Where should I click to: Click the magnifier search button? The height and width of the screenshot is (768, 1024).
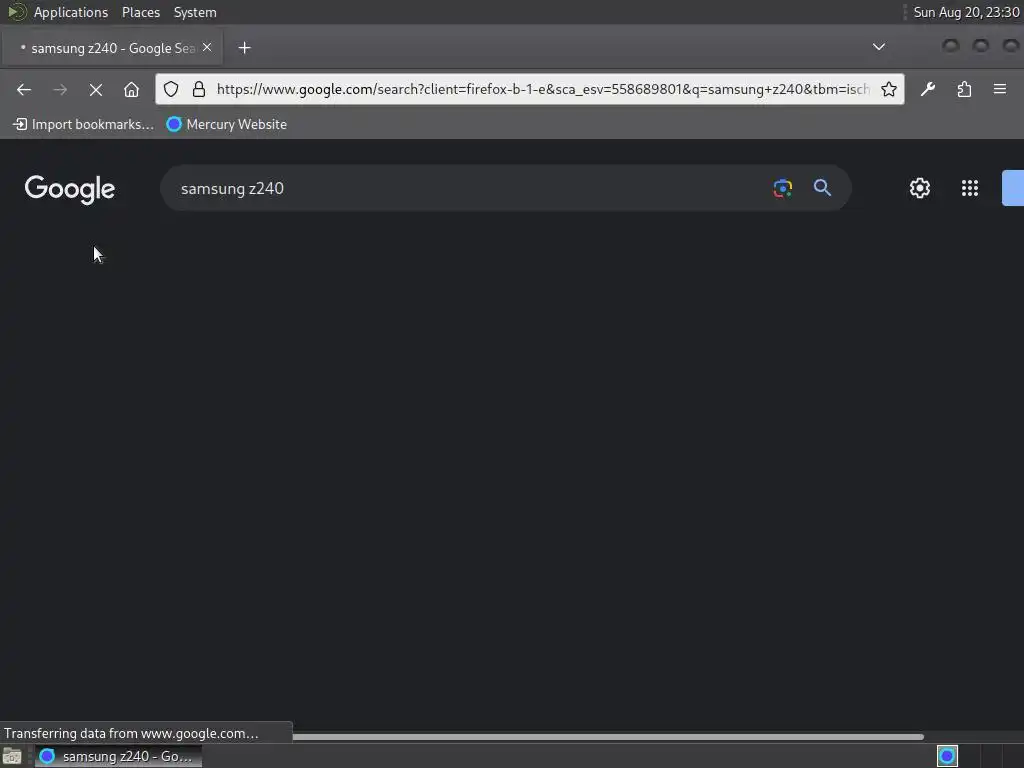pos(822,188)
